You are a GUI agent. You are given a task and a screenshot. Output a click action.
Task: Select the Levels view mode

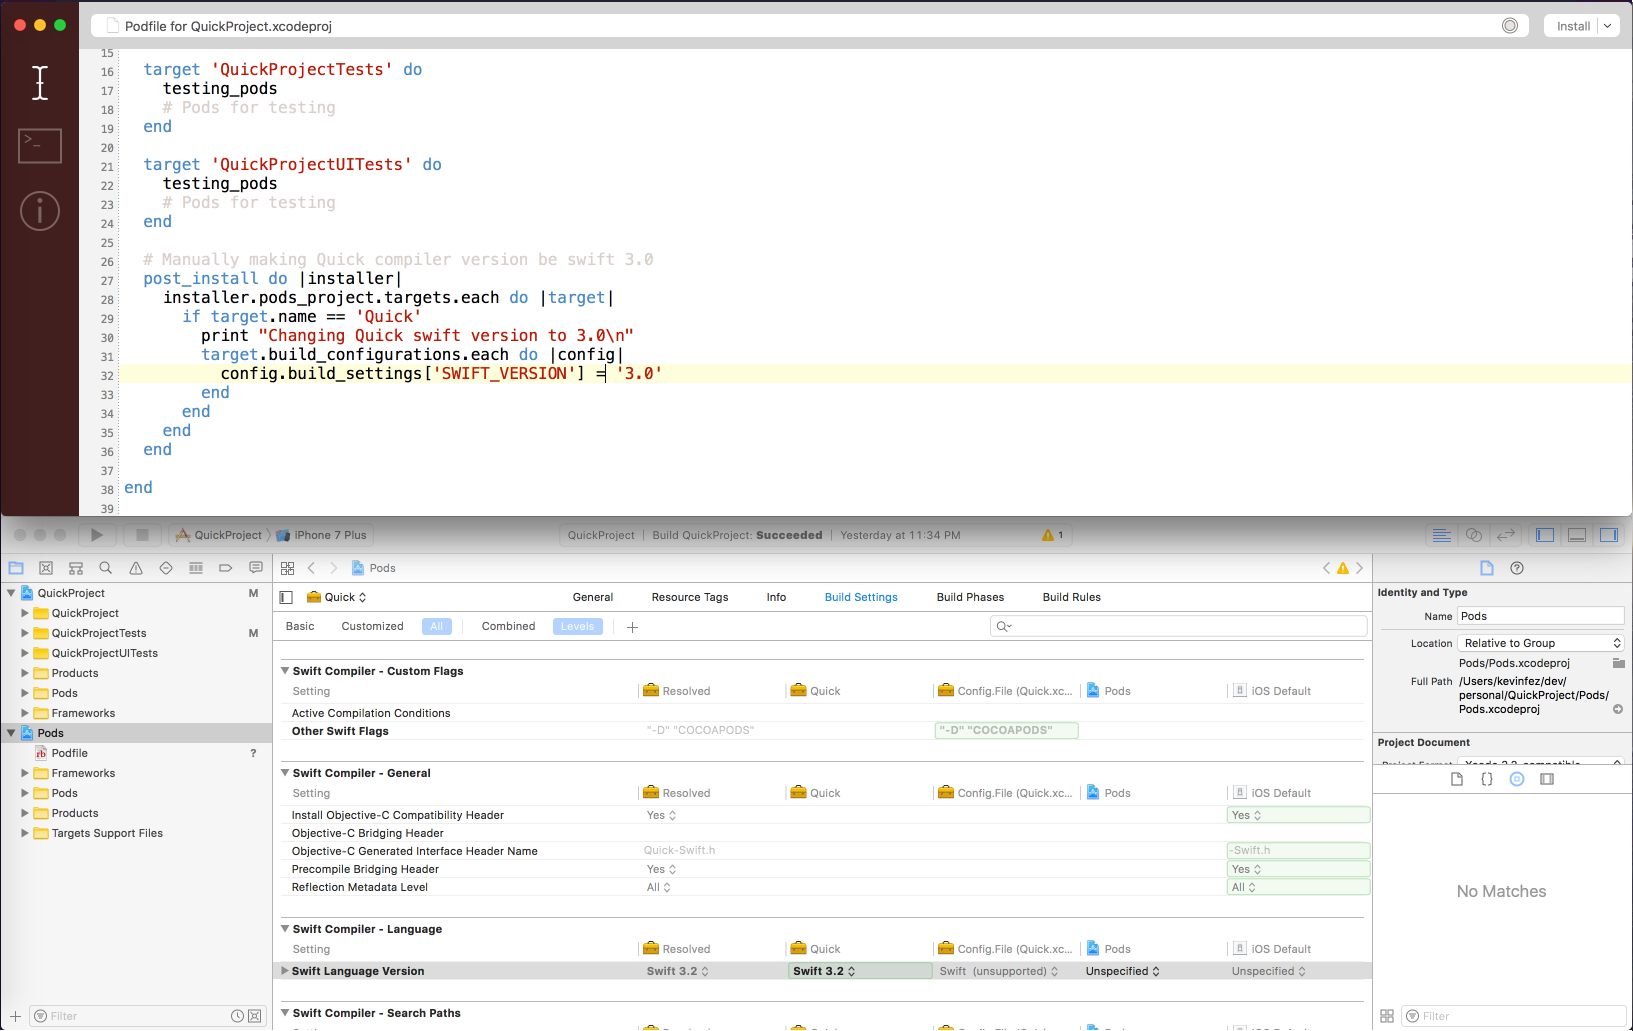click(577, 626)
